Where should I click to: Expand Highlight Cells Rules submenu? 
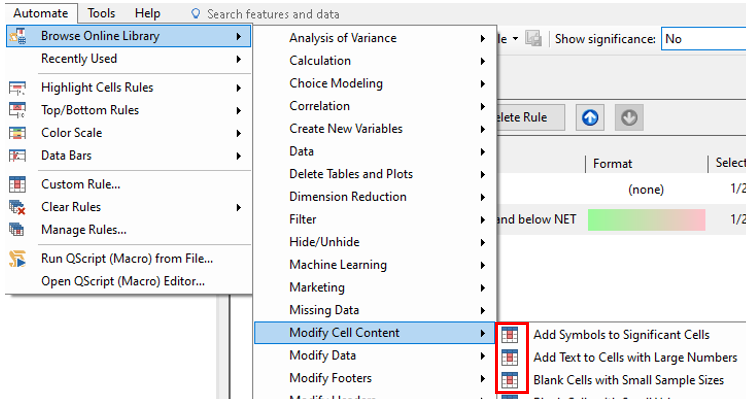tap(128, 88)
